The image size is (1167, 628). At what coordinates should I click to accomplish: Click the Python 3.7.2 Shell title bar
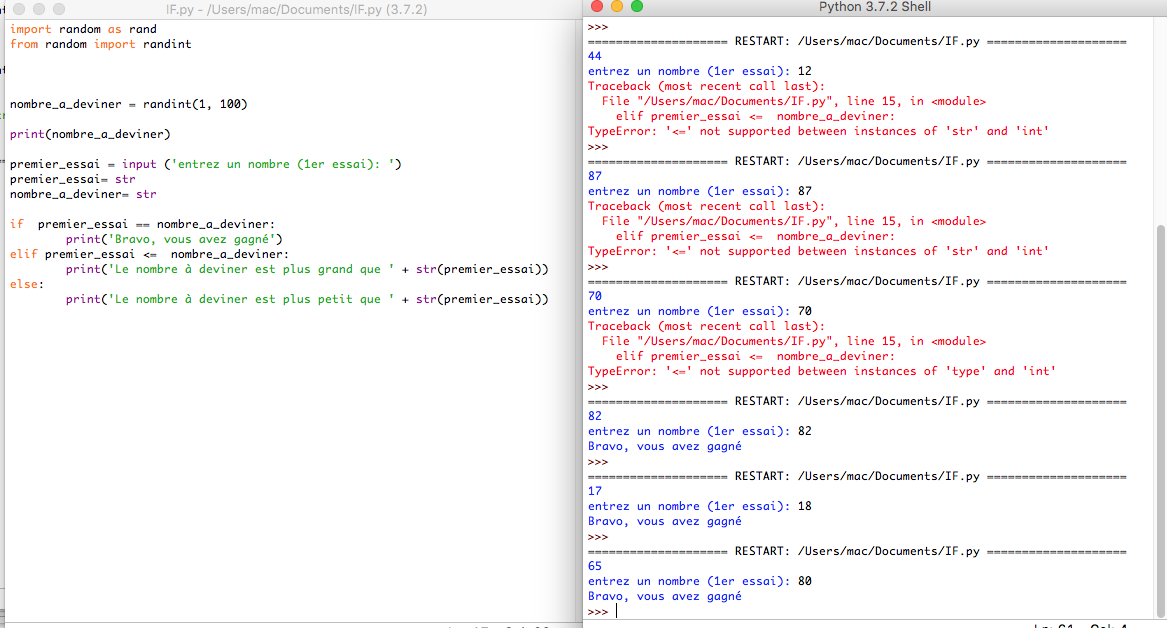(873, 7)
